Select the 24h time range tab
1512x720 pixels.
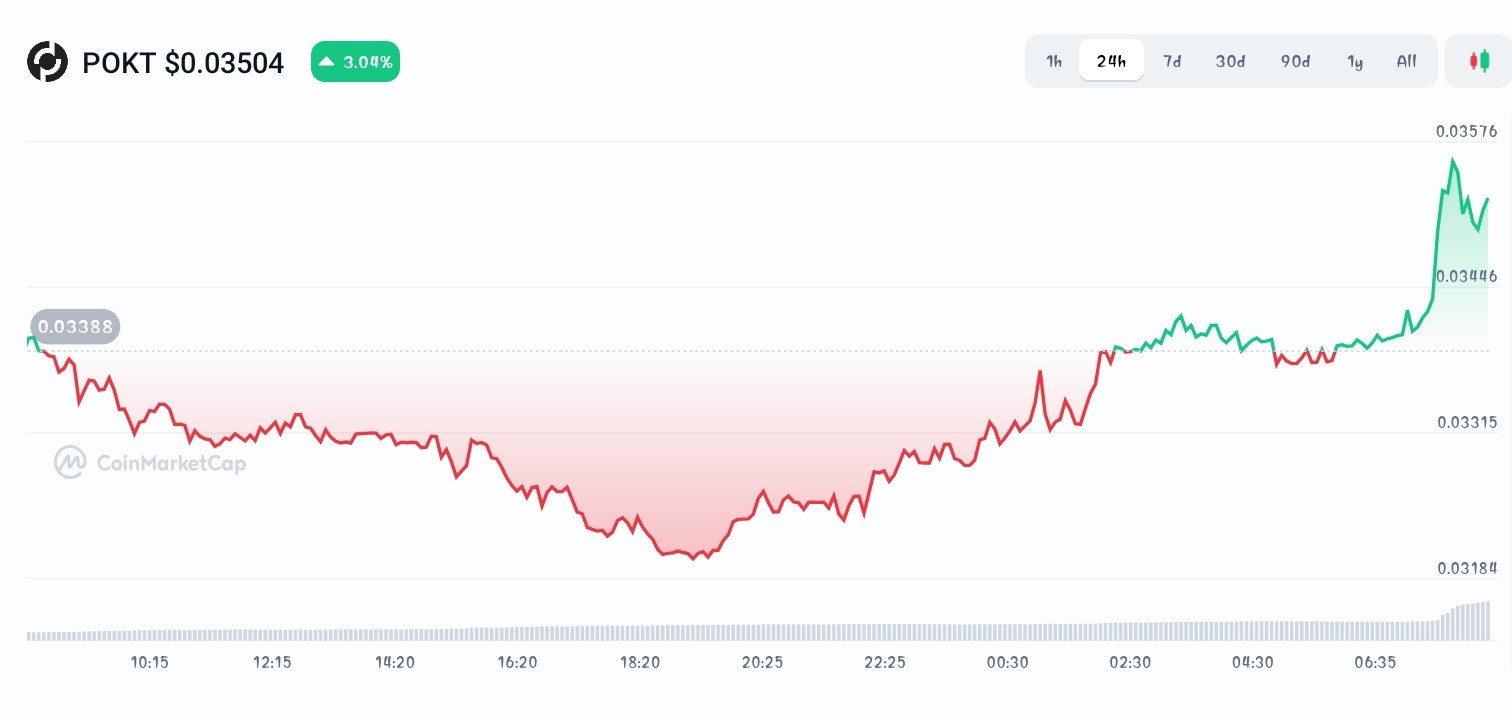1111,61
